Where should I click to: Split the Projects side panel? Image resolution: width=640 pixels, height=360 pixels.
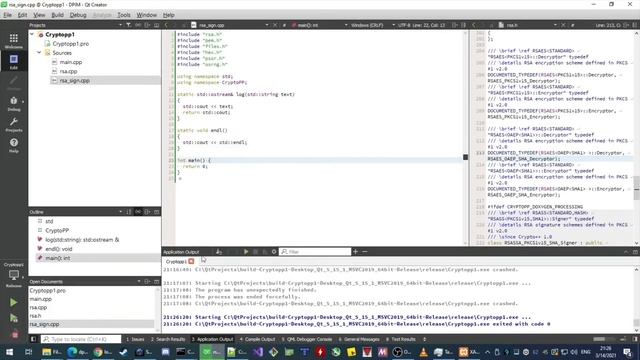point(147,25)
